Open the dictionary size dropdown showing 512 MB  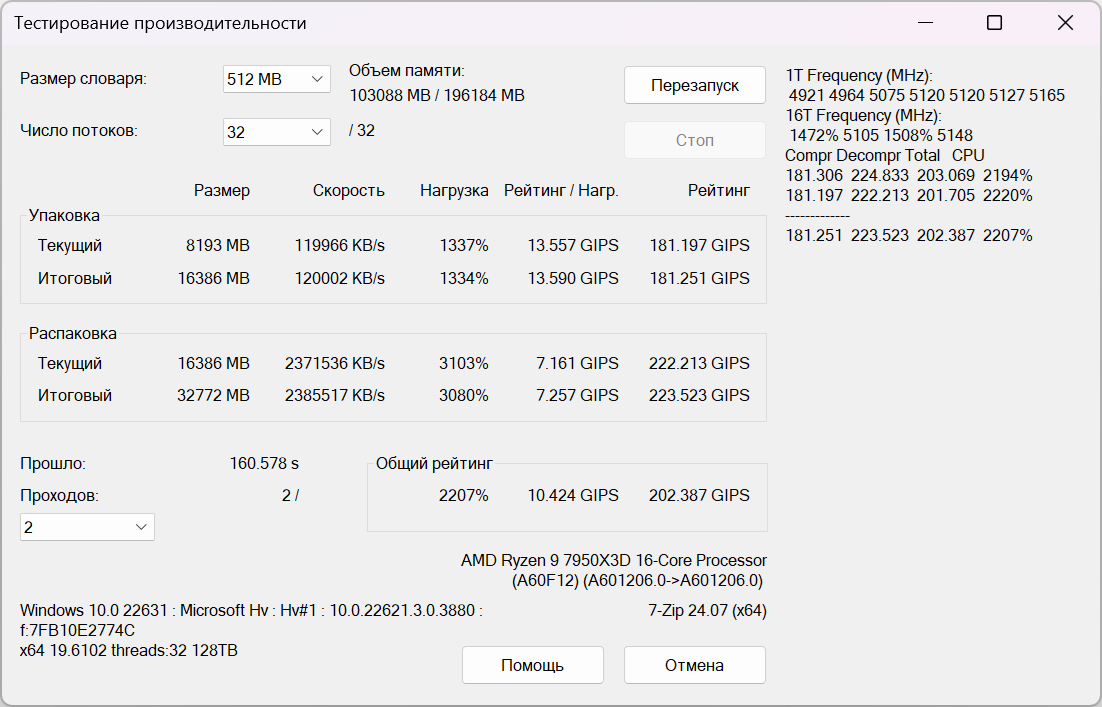coord(277,79)
